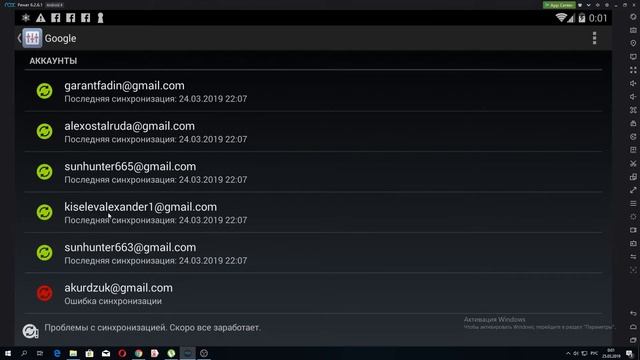The image size is (640, 360).
Task: Click the taskbar volume speaker icon
Action: coord(576,353)
